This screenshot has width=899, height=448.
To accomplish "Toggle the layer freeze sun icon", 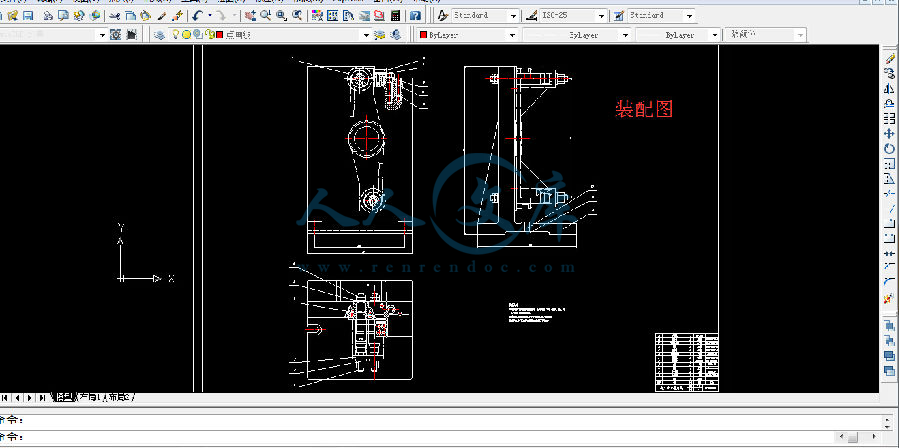I will point(186,35).
